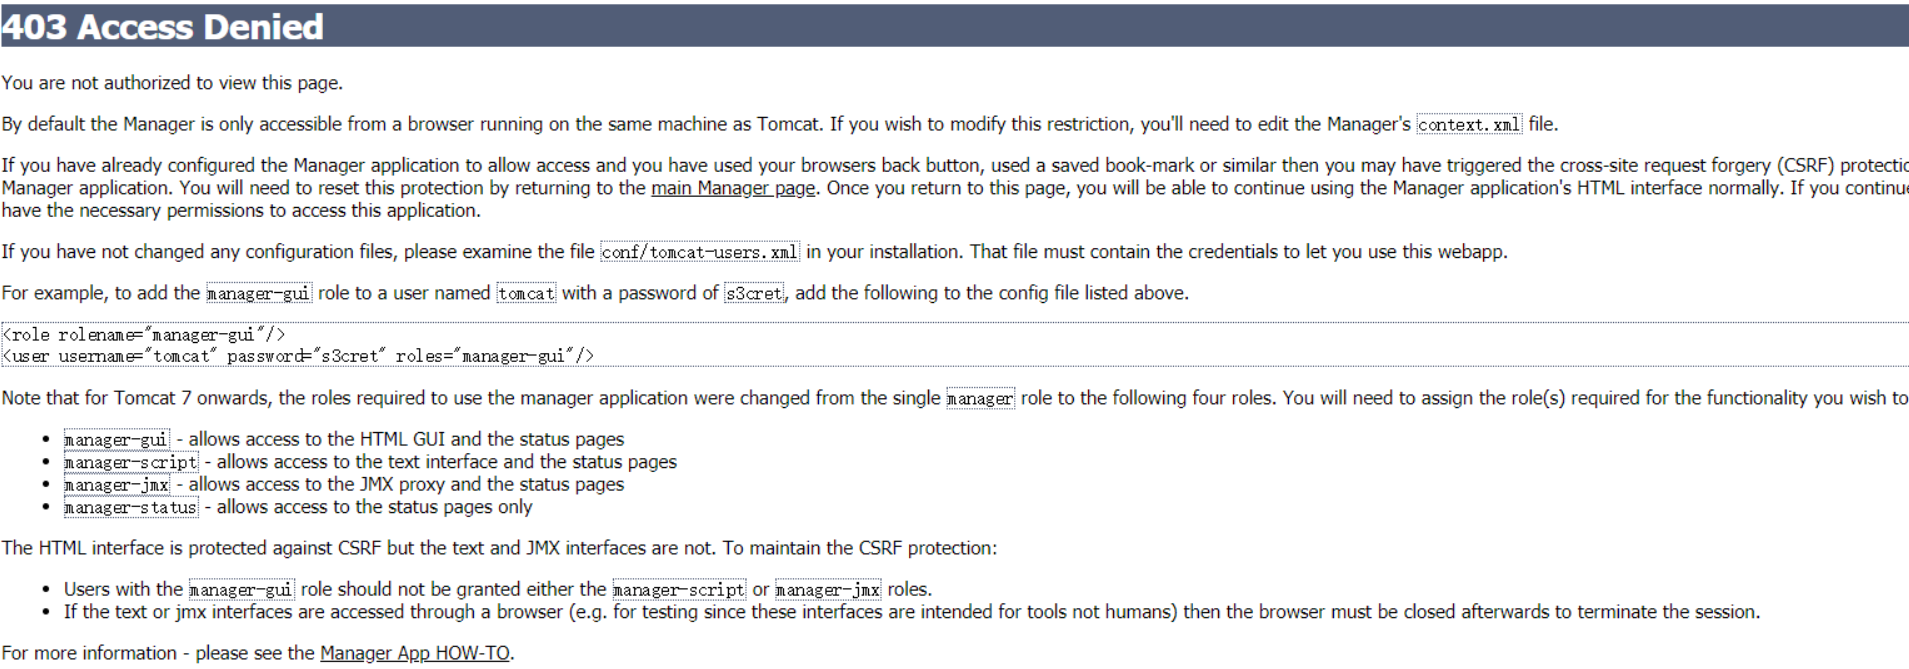This screenshot has width=1909, height=669.
Task: Click the single manager role code label
Action: [x=980, y=399]
